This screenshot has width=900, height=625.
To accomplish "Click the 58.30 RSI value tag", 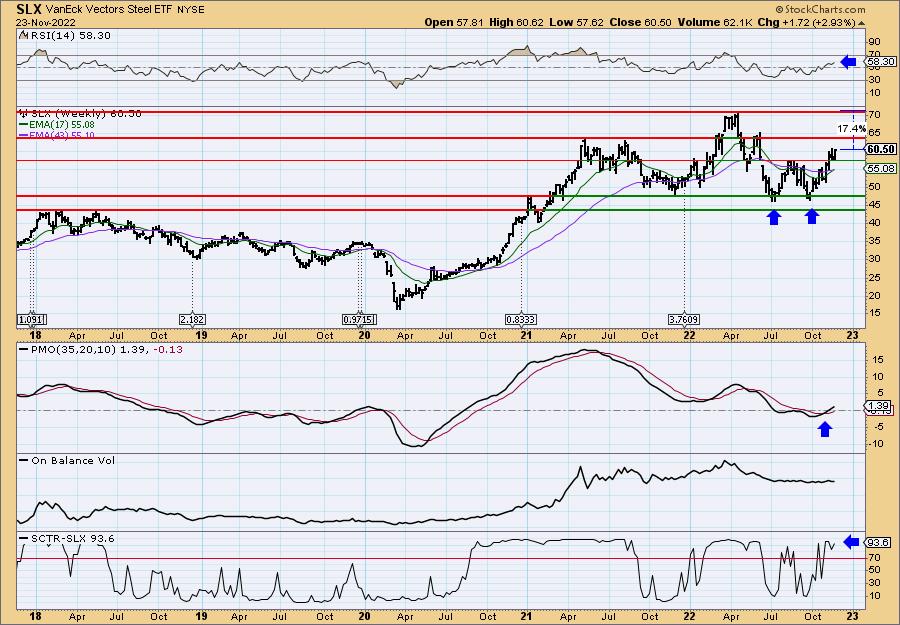I will pyautogui.click(x=881, y=61).
